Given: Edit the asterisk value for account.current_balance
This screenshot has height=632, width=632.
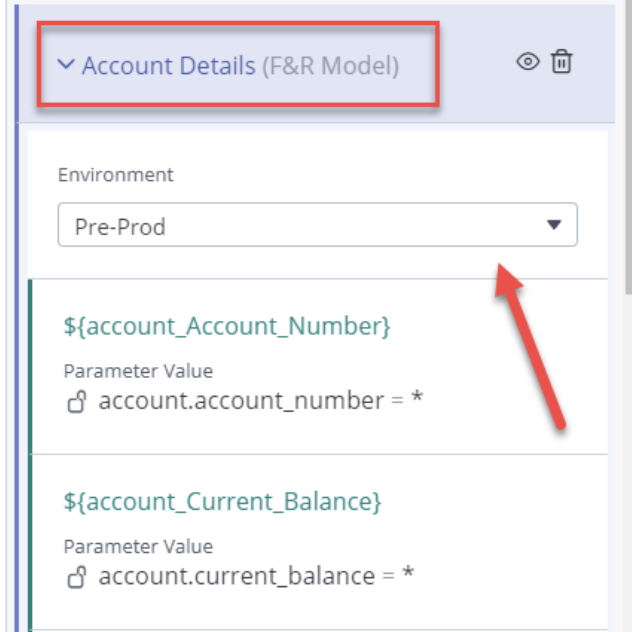Looking at the screenshot, I should [408, 573].
